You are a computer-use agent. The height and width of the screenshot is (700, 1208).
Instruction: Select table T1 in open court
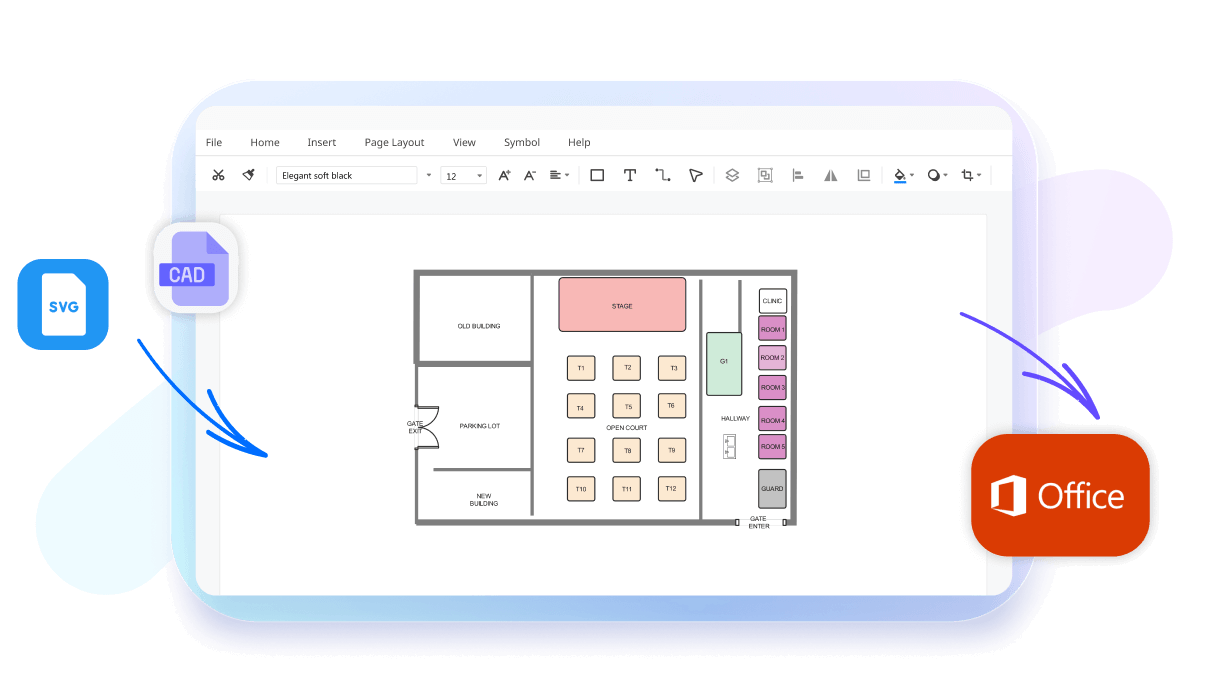click(x=581, y=368)
